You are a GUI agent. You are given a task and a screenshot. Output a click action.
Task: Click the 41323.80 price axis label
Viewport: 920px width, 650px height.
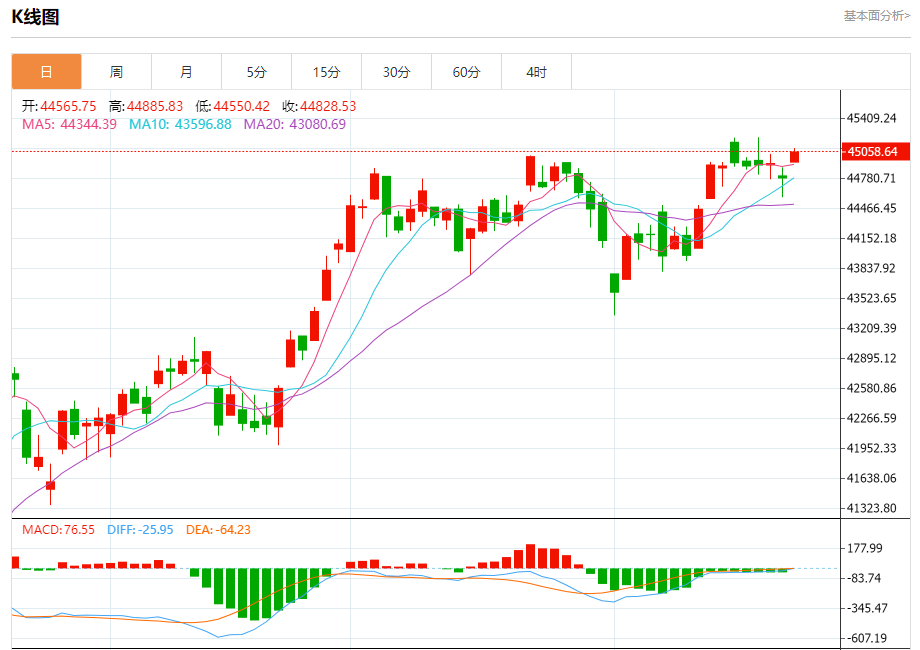click(x=871, y=508)
